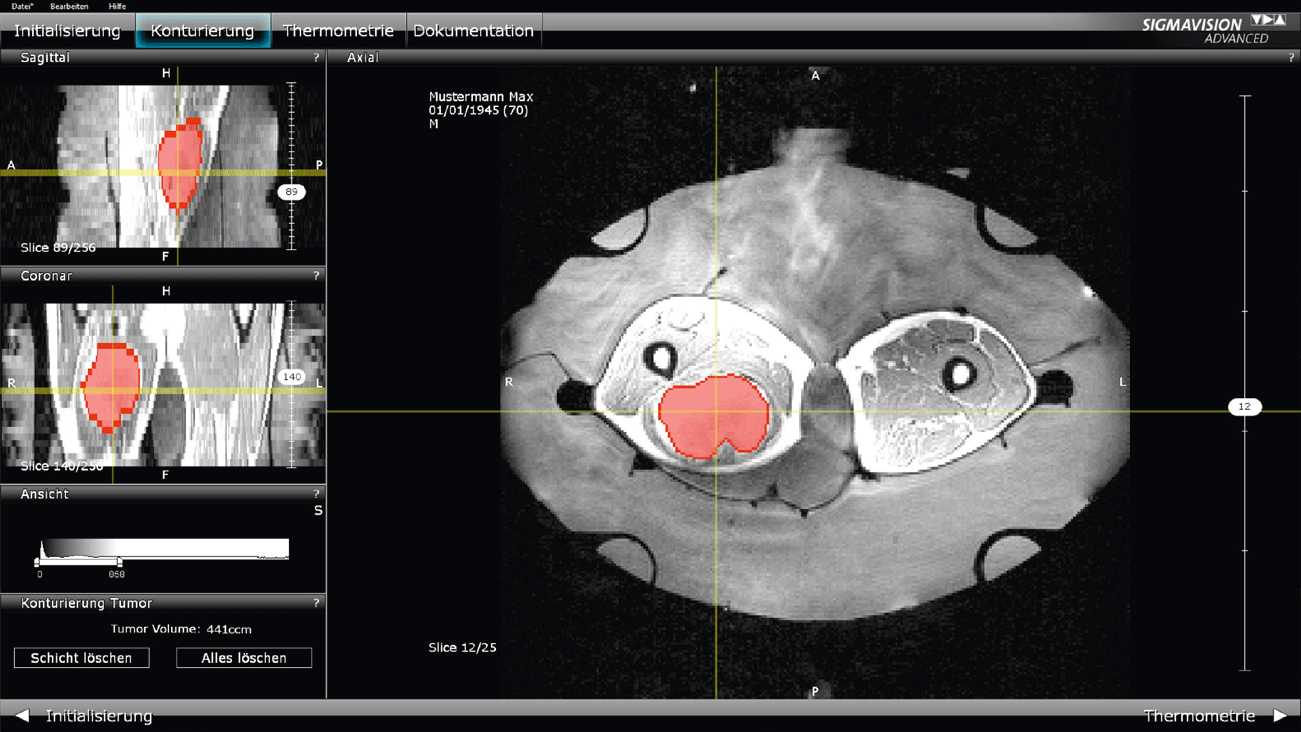
Task: Open help for the Sagittal panel
Action: pos(316,58)
